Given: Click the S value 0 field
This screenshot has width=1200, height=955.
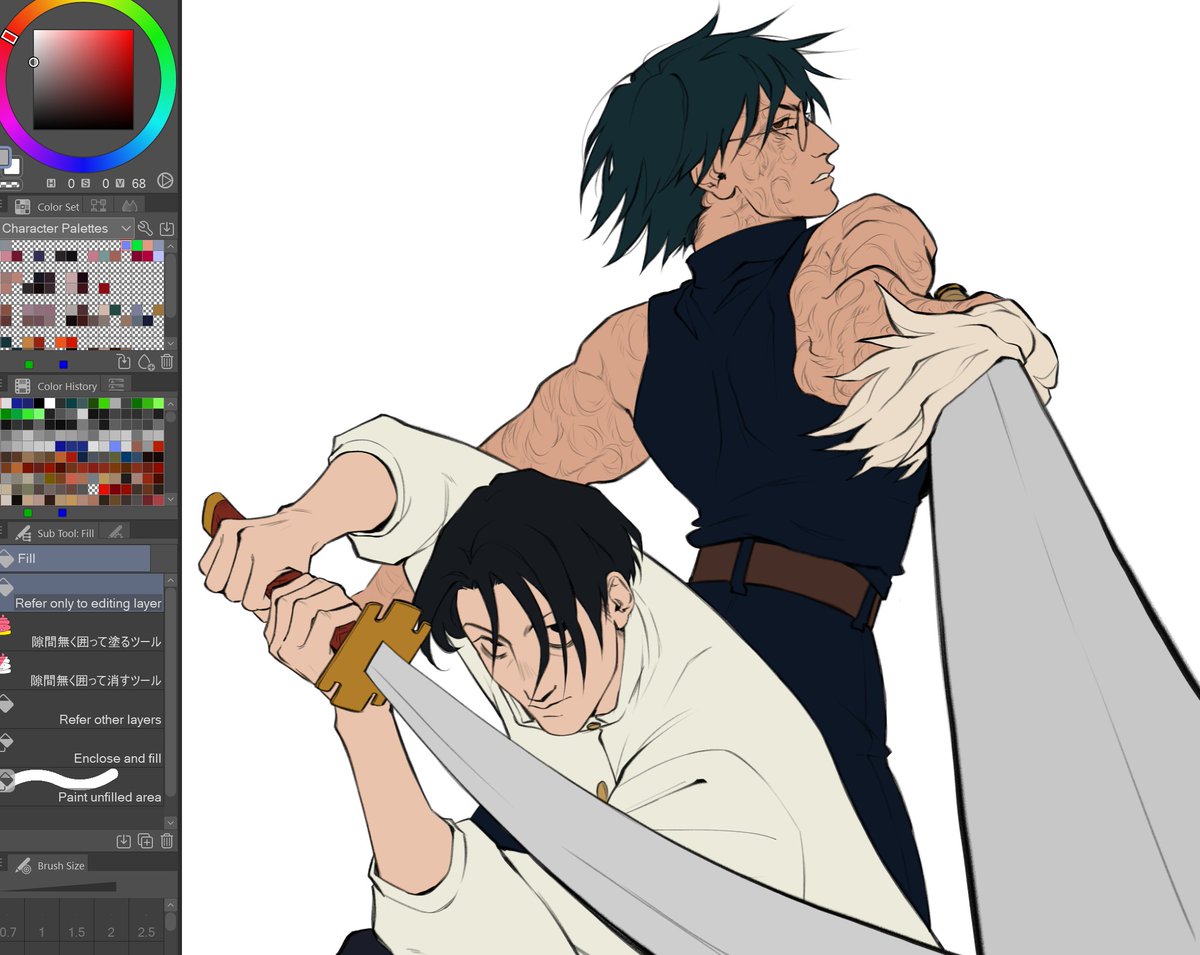Looking at the screenshot, I should tap(106, 183).
